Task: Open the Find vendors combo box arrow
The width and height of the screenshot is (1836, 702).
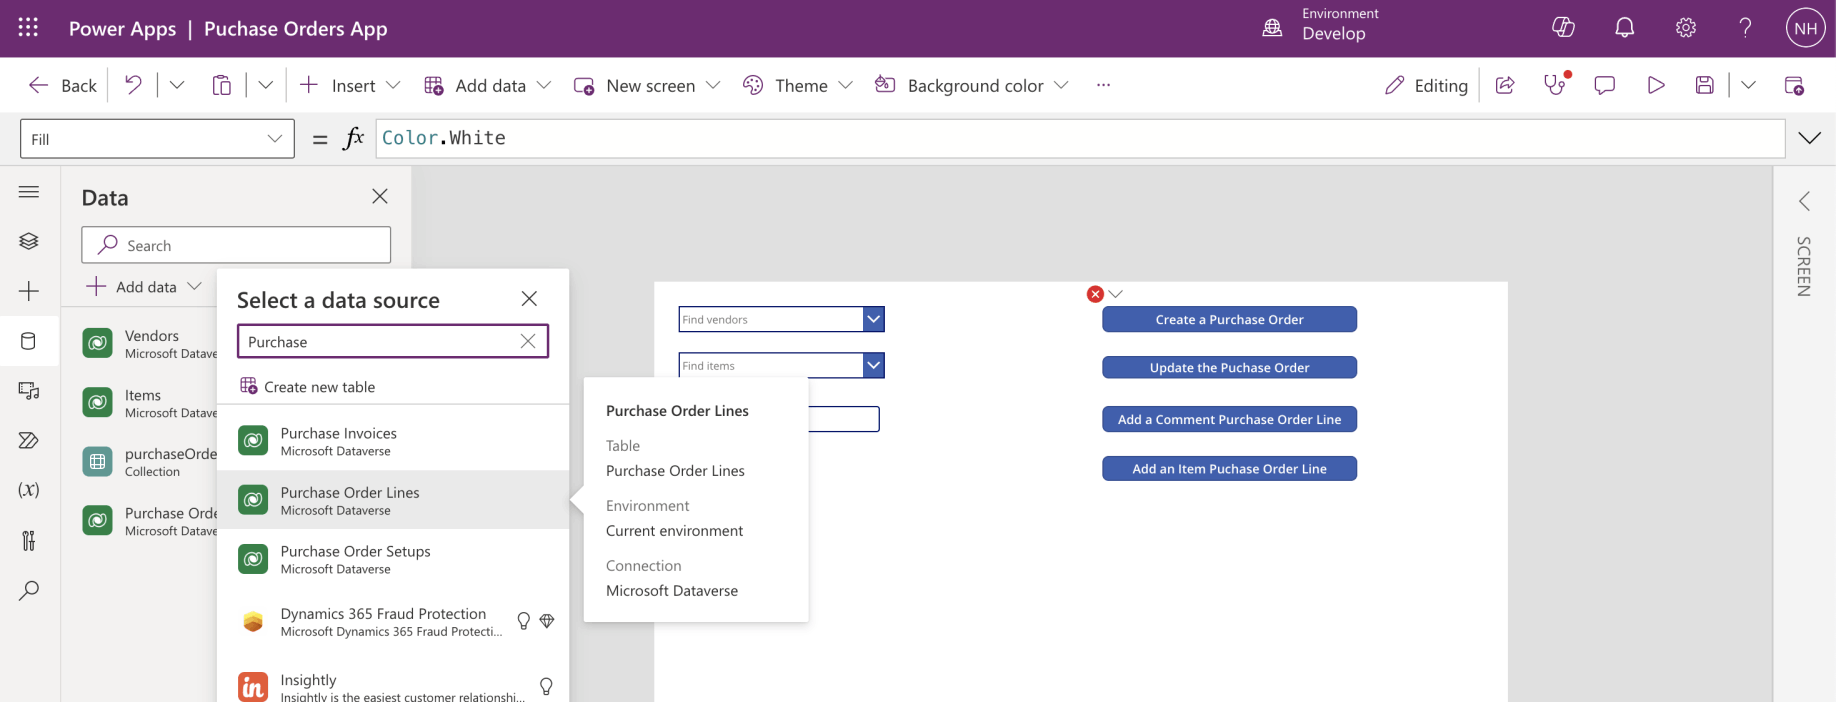Action: [x=873, y=319]
